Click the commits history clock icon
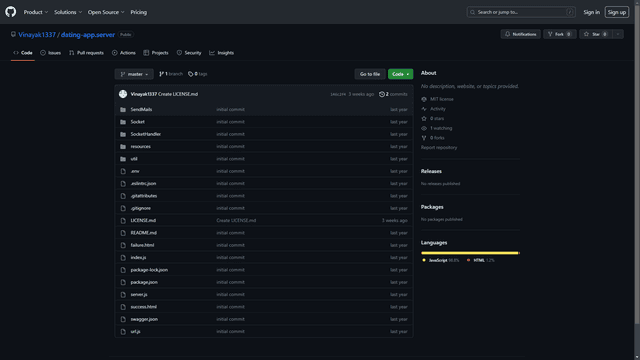The width and height of the screenshot is (640, 360). click(x=382, y=94)
